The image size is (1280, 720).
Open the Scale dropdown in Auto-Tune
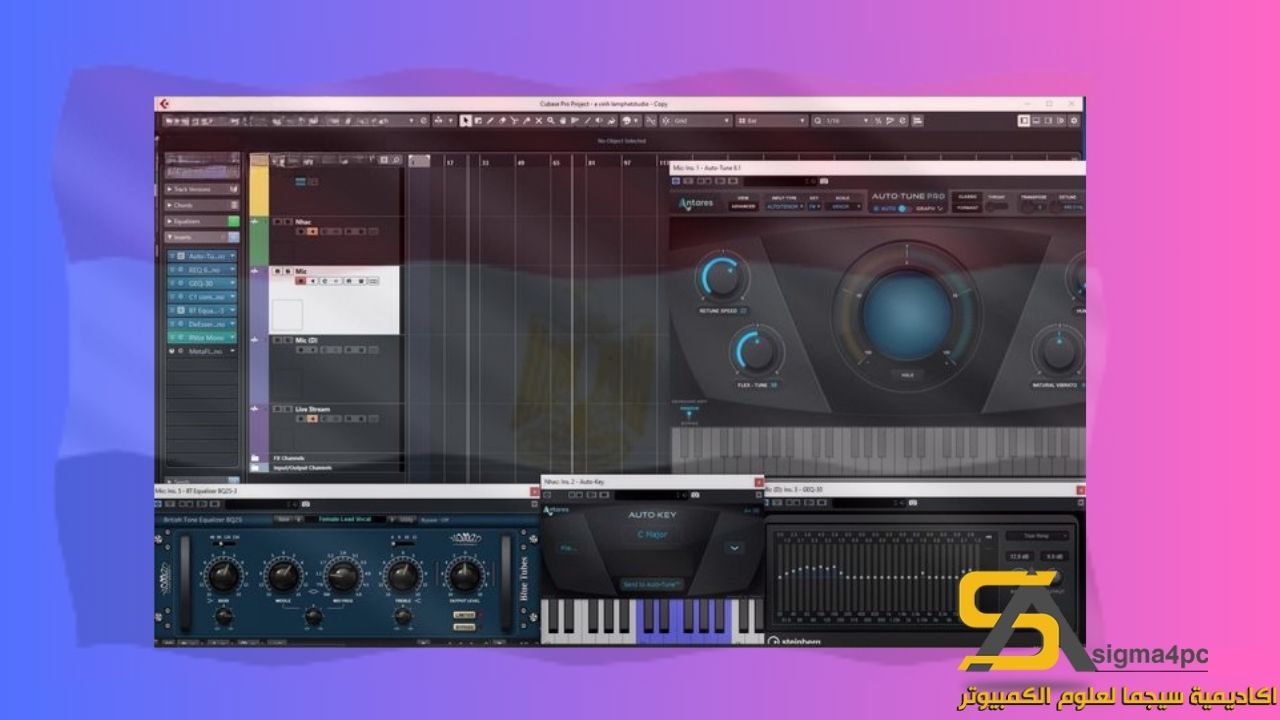[x=844, y=206]
